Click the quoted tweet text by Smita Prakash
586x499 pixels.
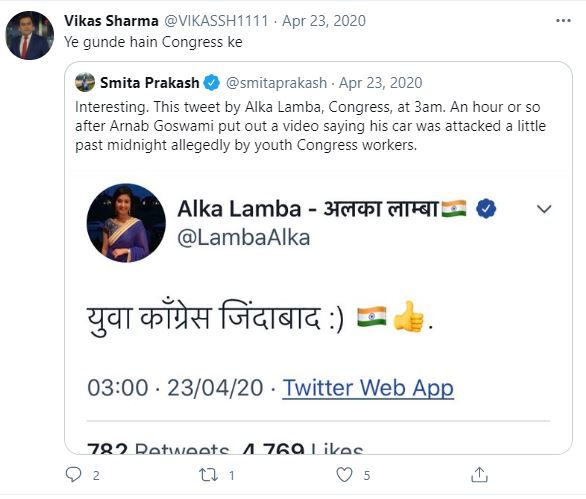310,126
